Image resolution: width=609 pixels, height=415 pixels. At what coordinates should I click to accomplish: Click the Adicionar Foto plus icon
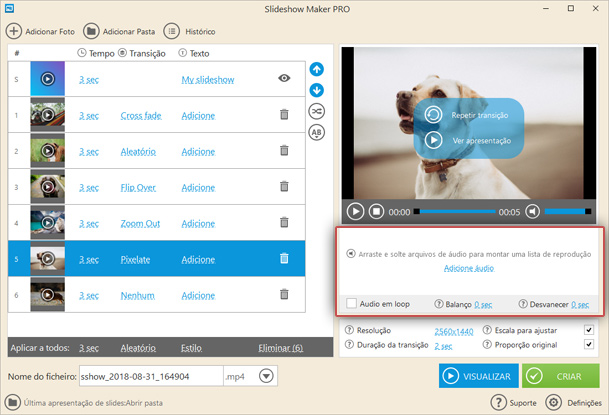tap(14, 31)
